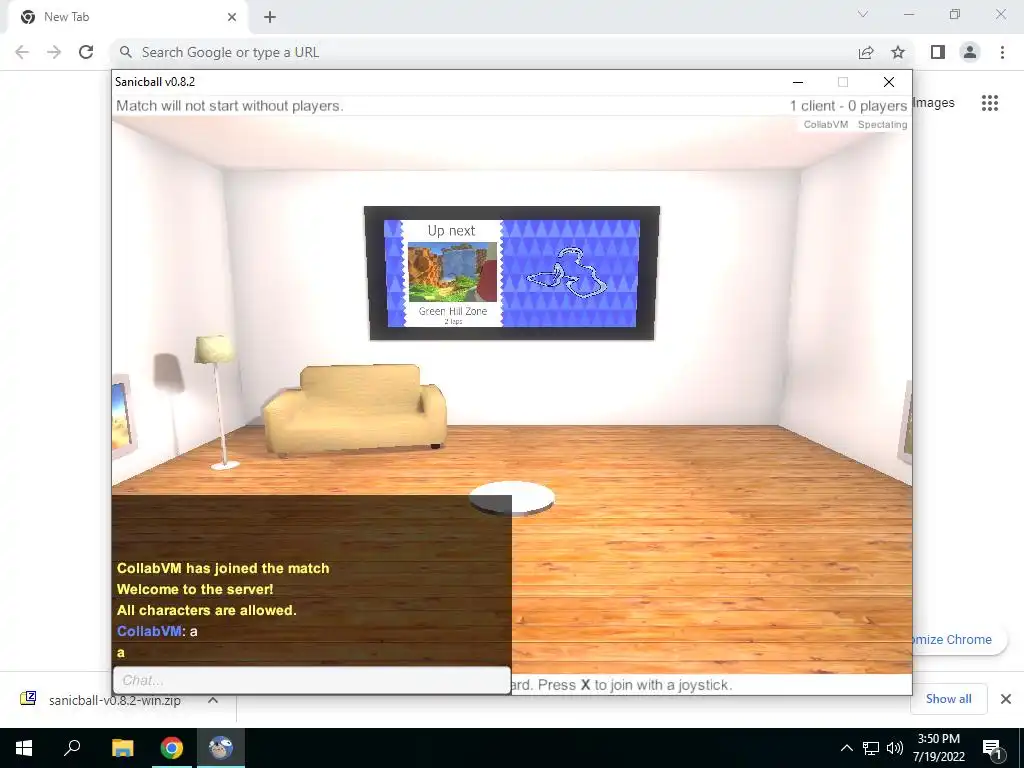Viewport: 1024px width, 768px height.
Task: Click the "1 client - 0 players" status text
Action: pos(848,106)
